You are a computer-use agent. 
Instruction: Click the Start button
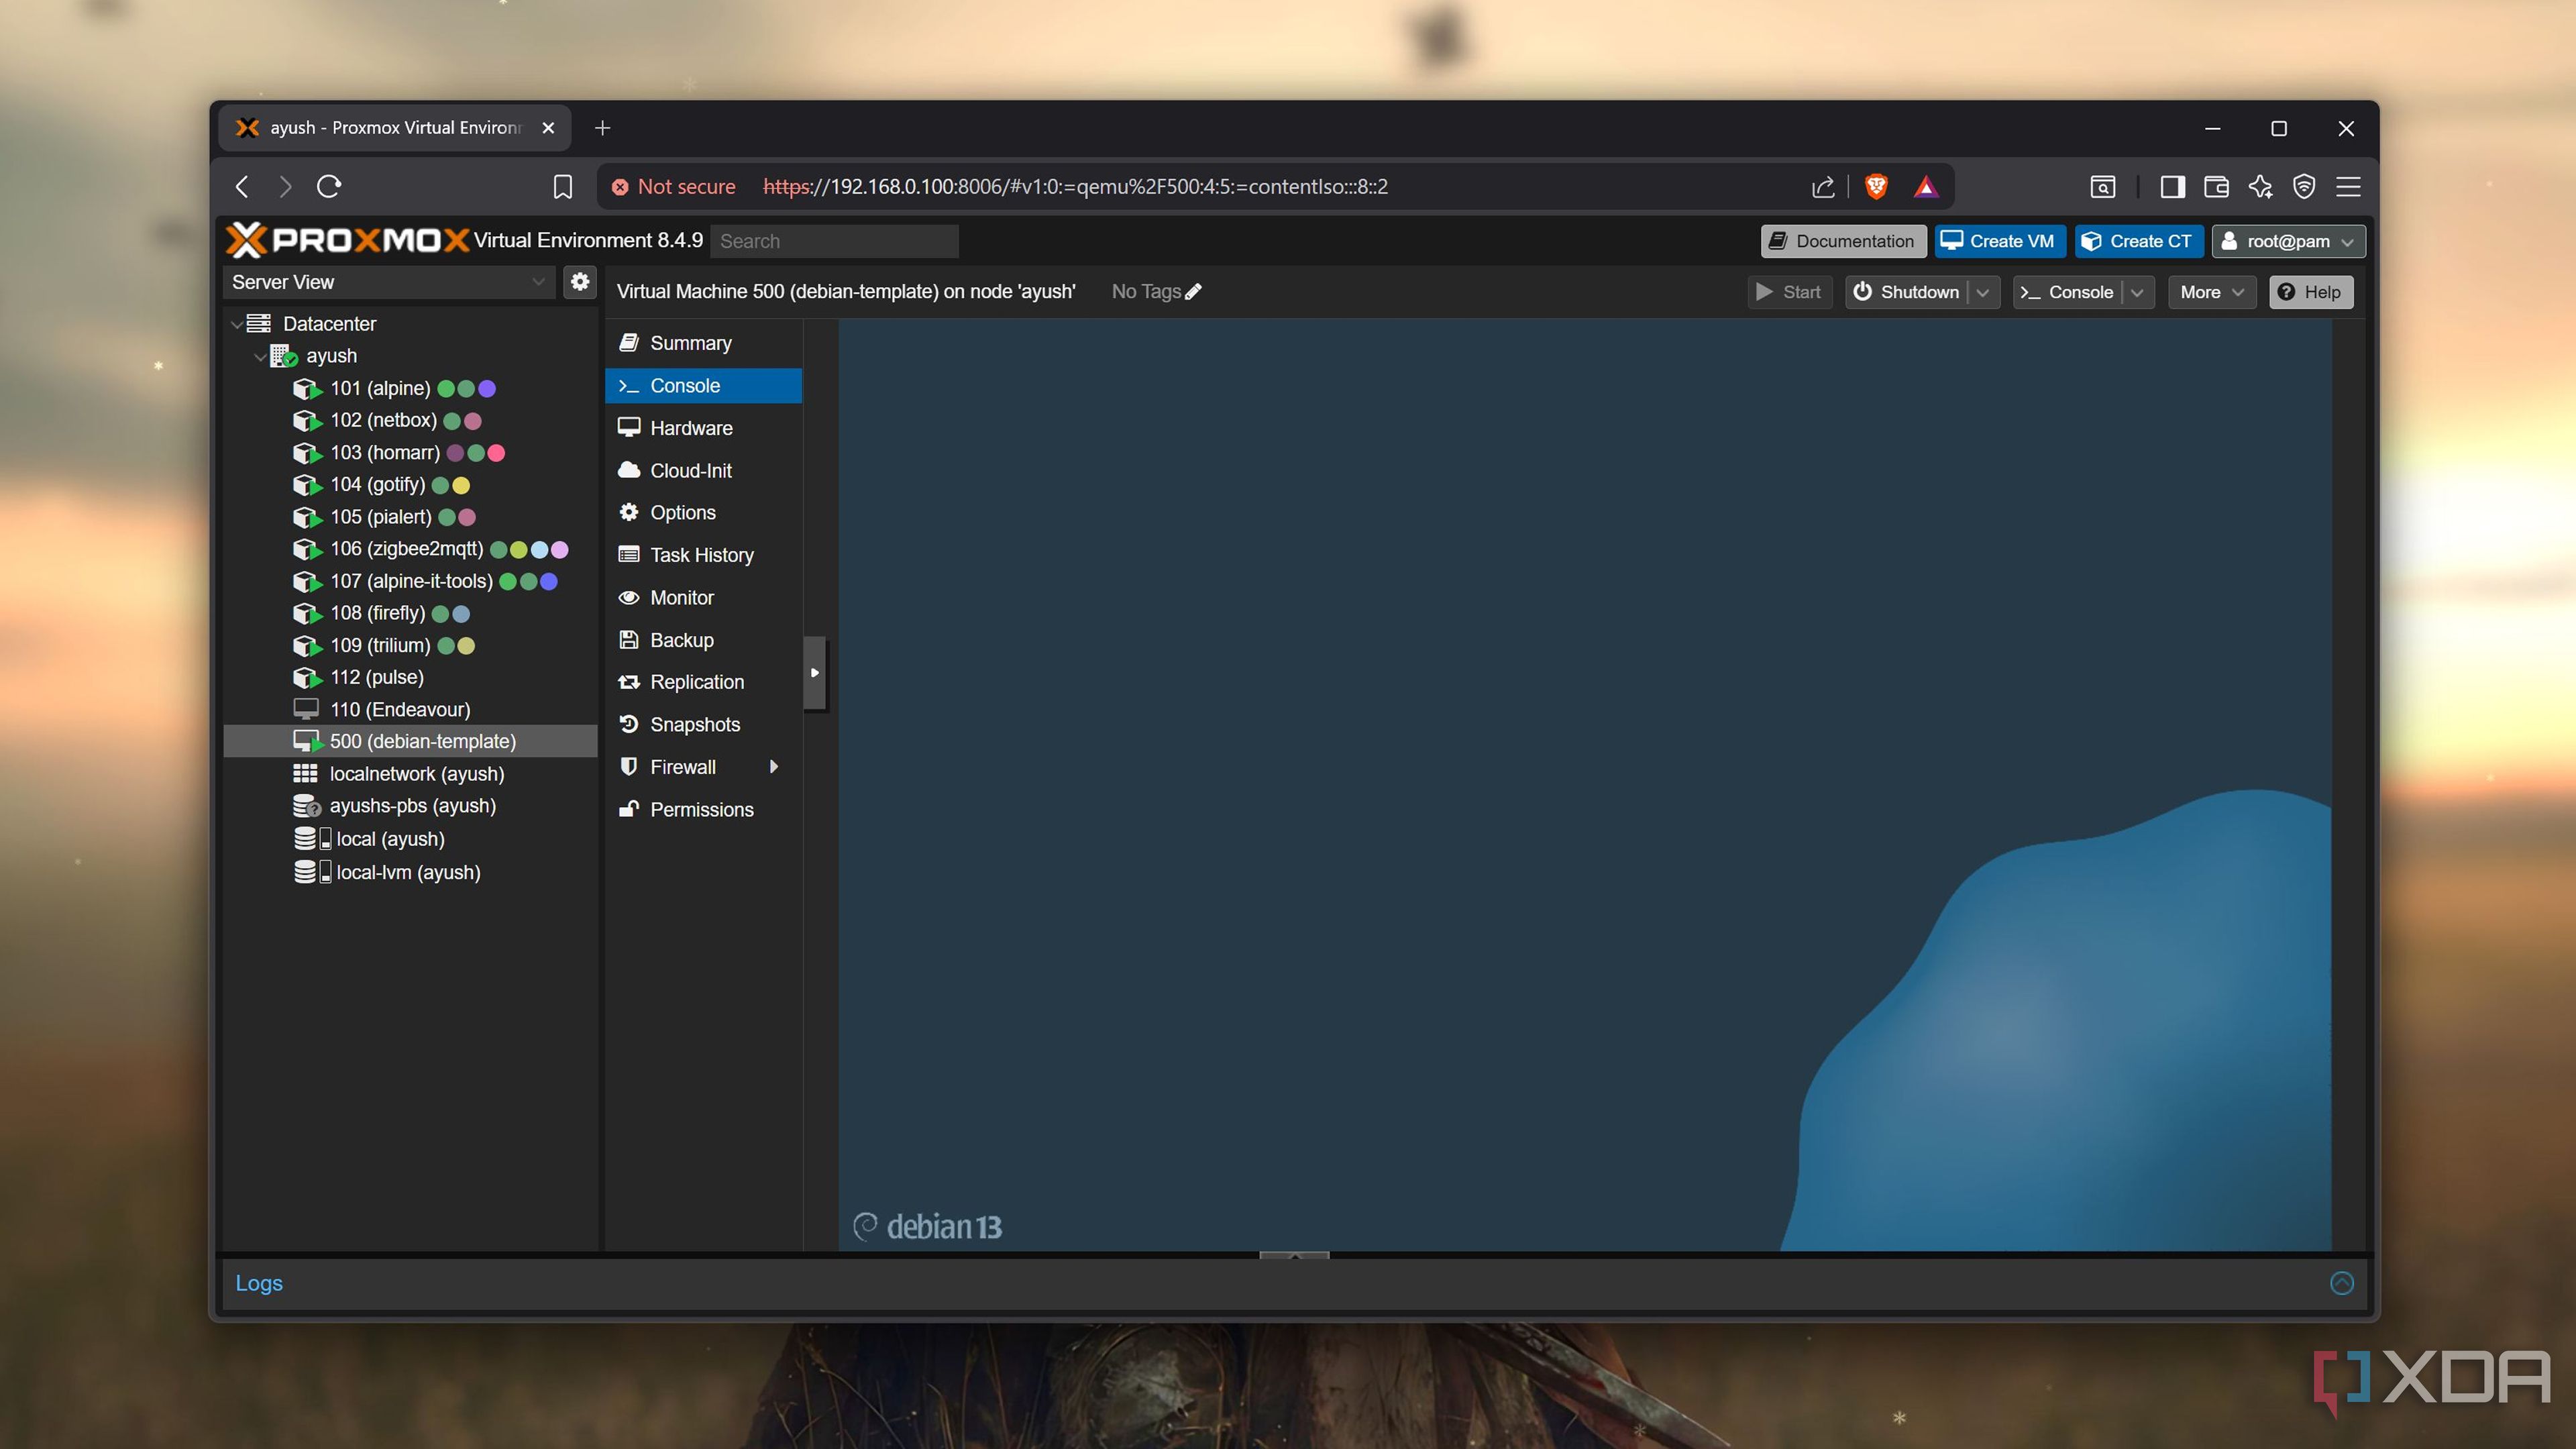(x=1790, y=292)
